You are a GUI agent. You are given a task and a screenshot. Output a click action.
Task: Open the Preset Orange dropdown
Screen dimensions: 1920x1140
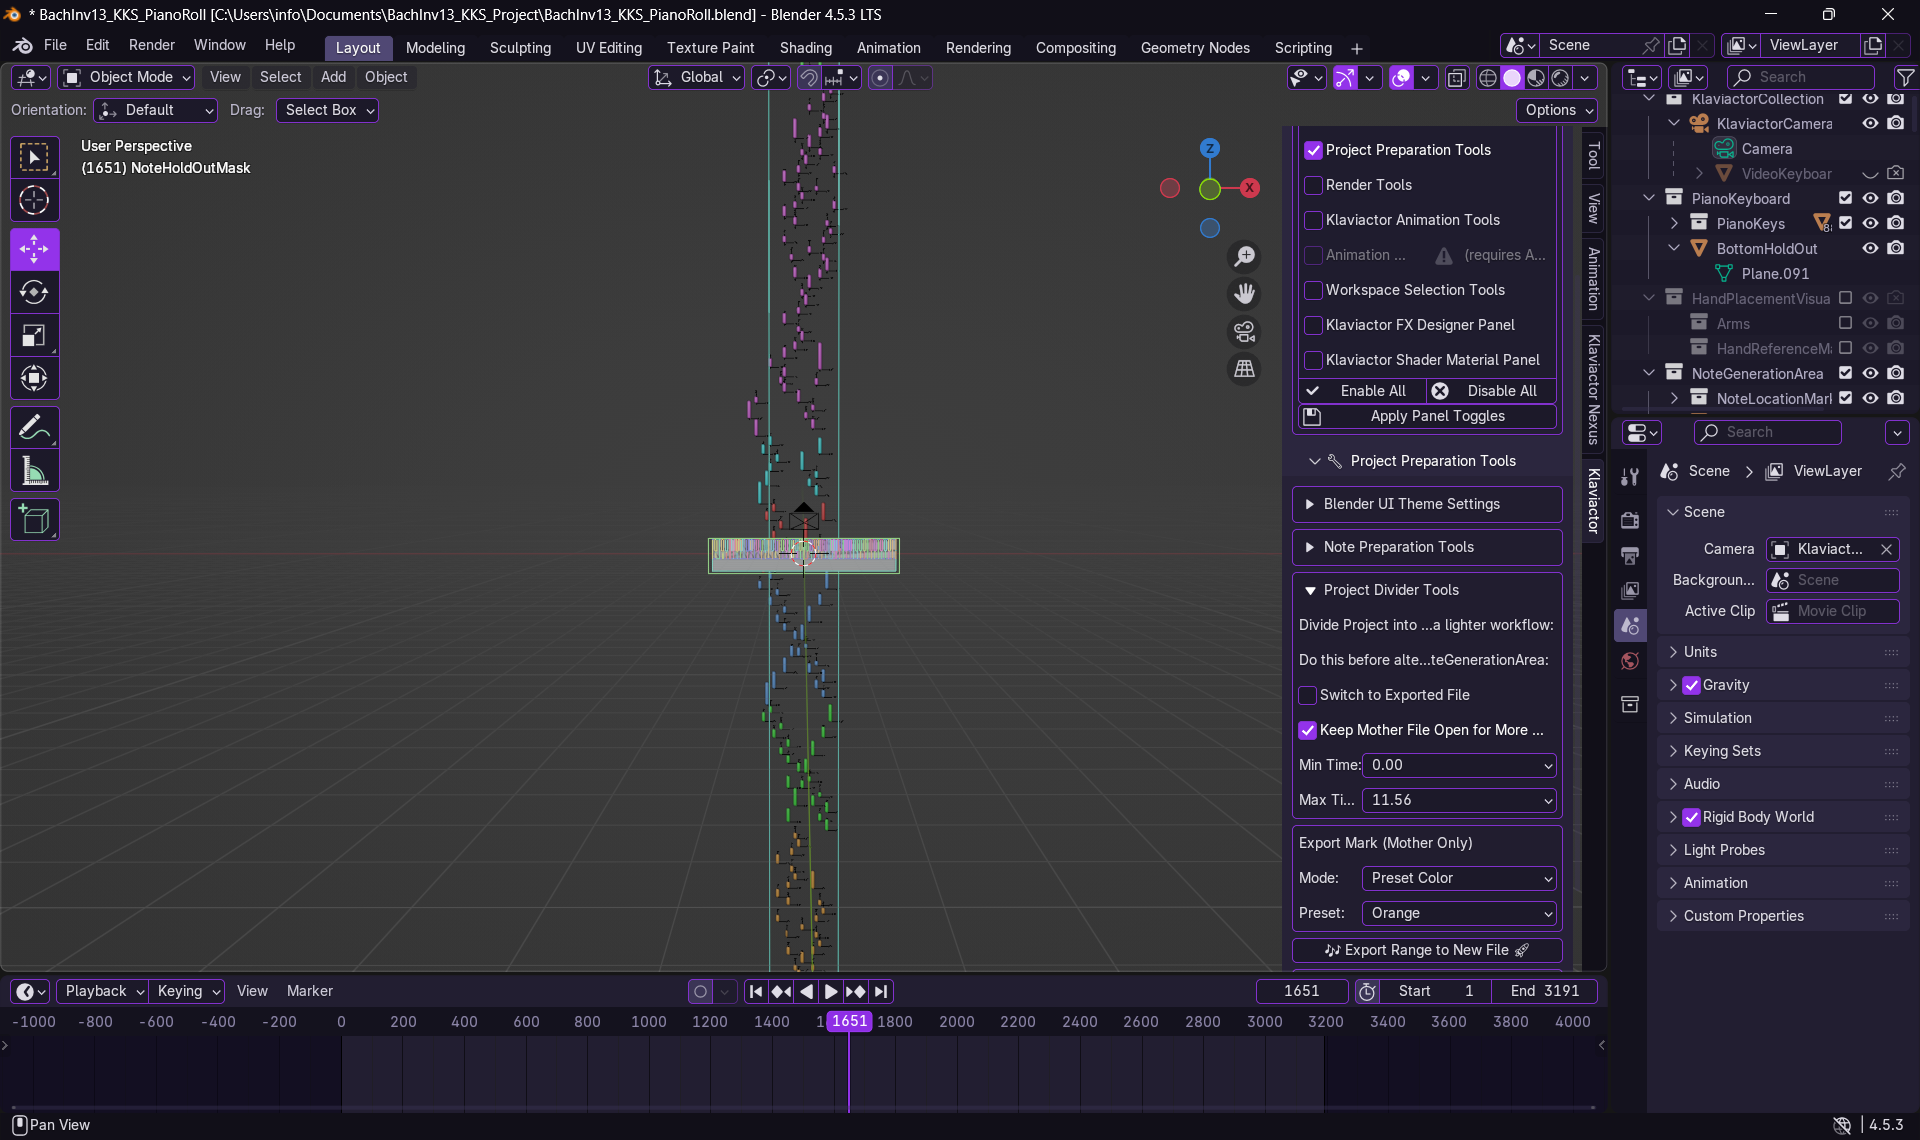1458,913
